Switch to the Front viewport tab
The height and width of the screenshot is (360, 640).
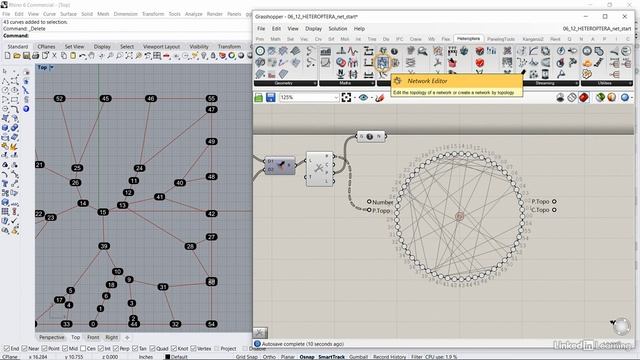[93, 338]
